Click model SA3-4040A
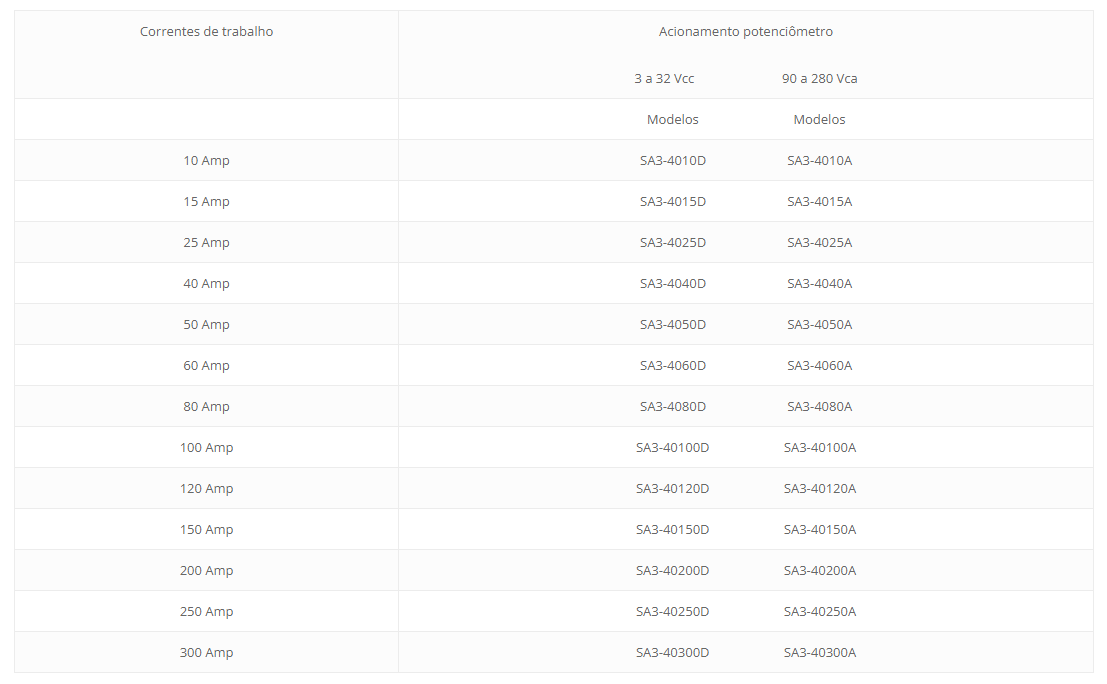The height and width of the screenshot is (684, 1107). [x=820, y=284]
